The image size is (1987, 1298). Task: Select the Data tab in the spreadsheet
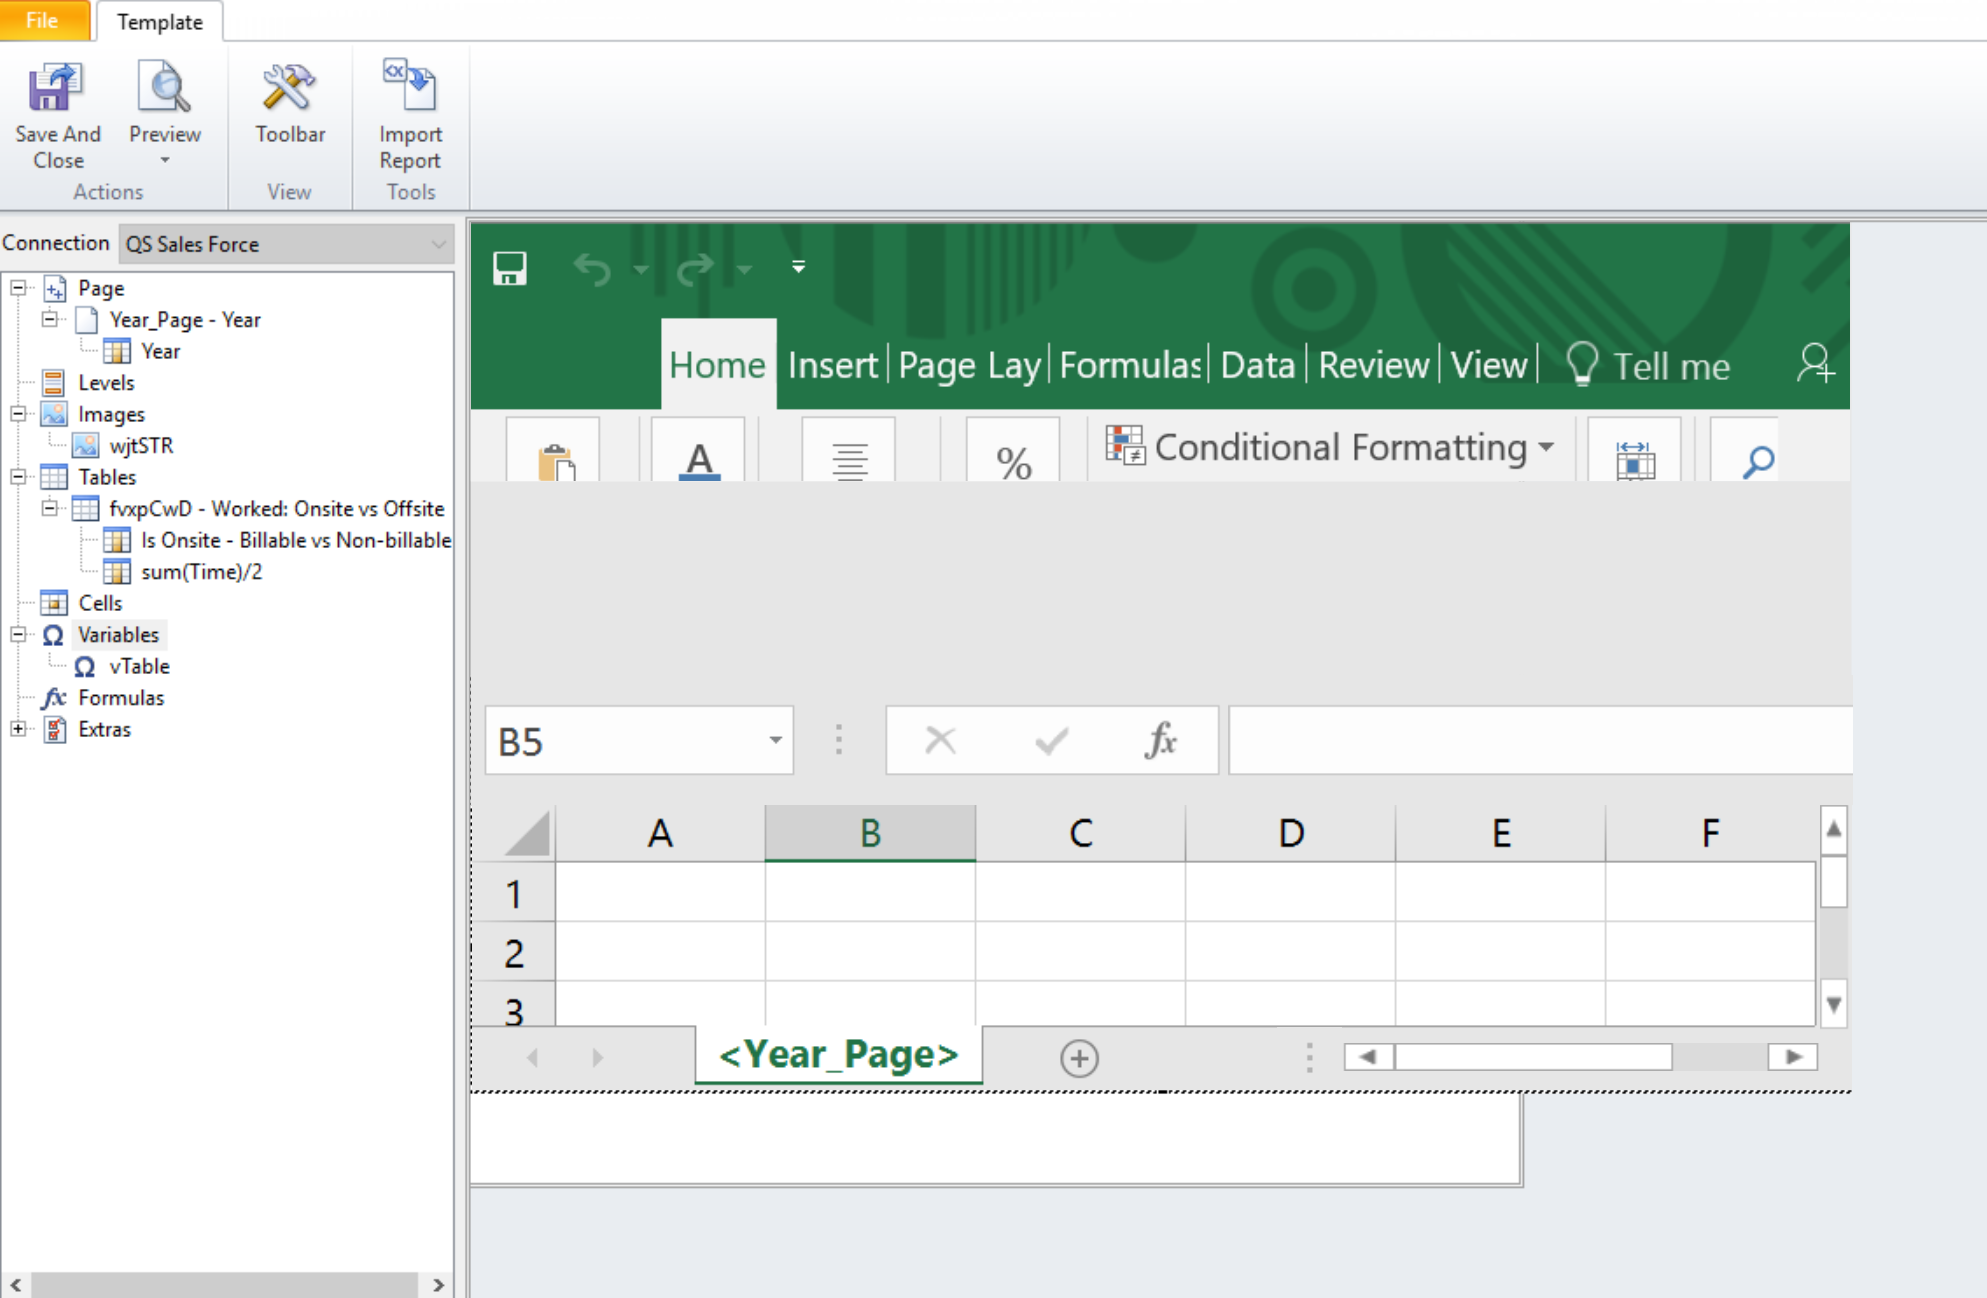1257,365
